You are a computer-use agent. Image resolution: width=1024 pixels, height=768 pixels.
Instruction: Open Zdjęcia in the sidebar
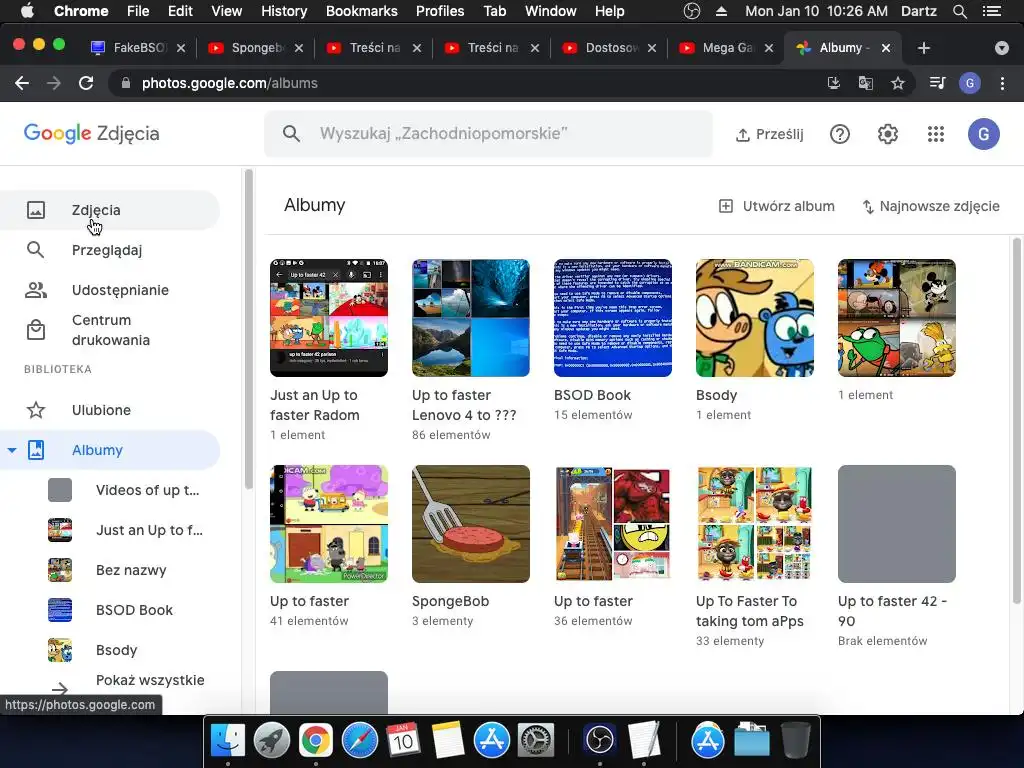[110, 210]
